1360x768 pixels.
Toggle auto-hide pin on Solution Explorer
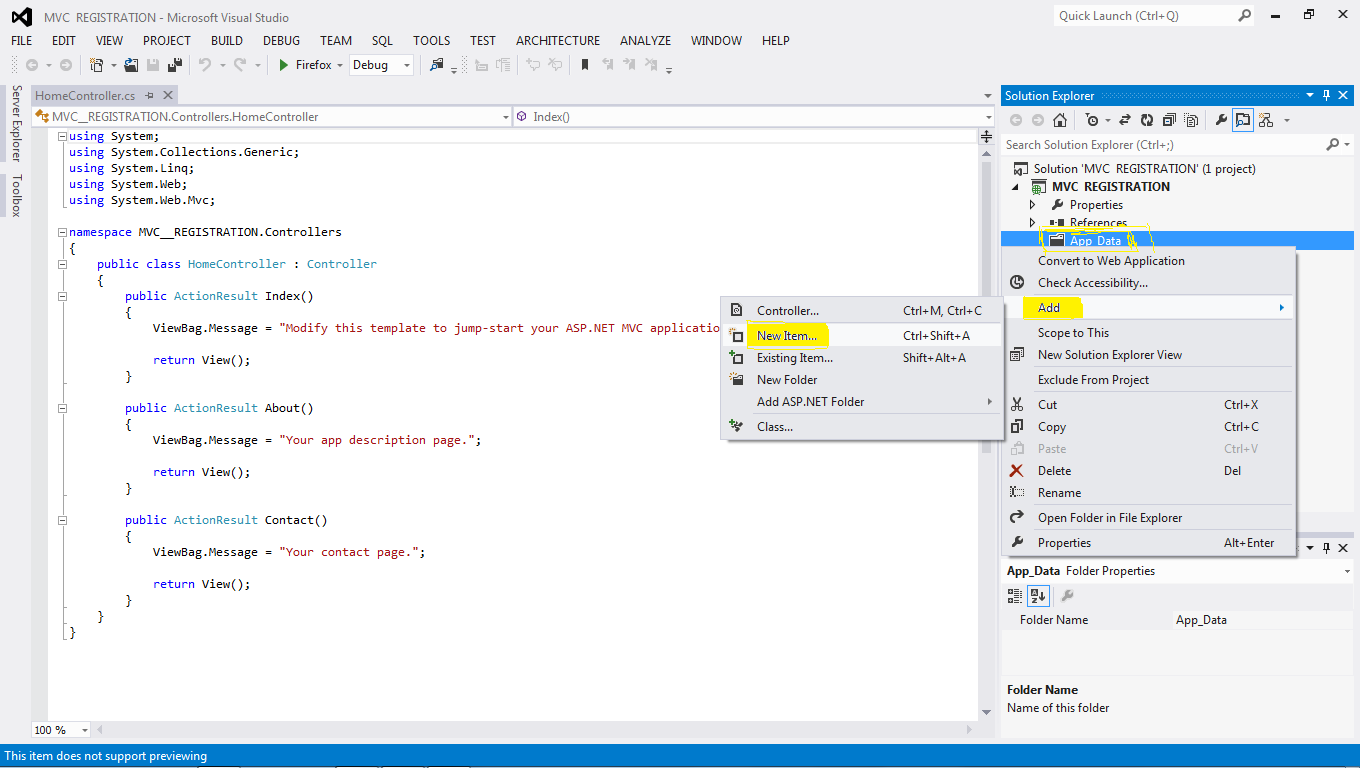[x=1327, y=95]
